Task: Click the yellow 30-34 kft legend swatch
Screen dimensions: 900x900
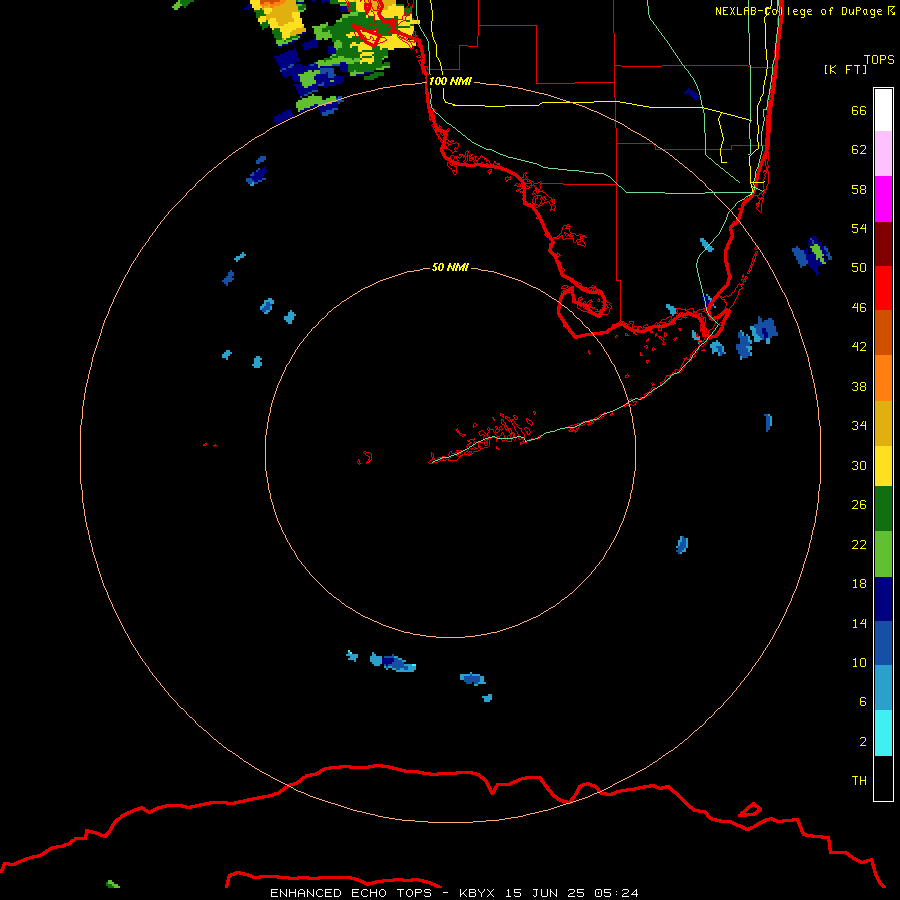Action: tap(883, 466)
